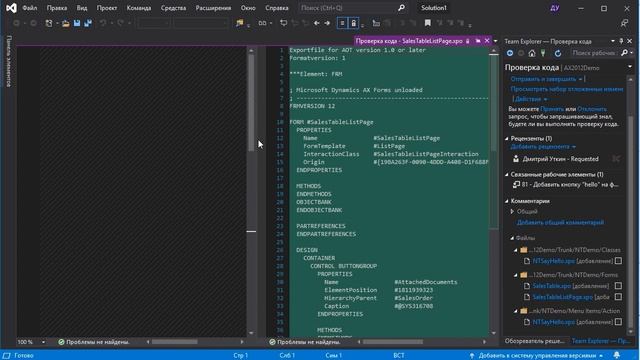
Task: Click Добавить общий комментарий link
Action: (x=560, y=222)
